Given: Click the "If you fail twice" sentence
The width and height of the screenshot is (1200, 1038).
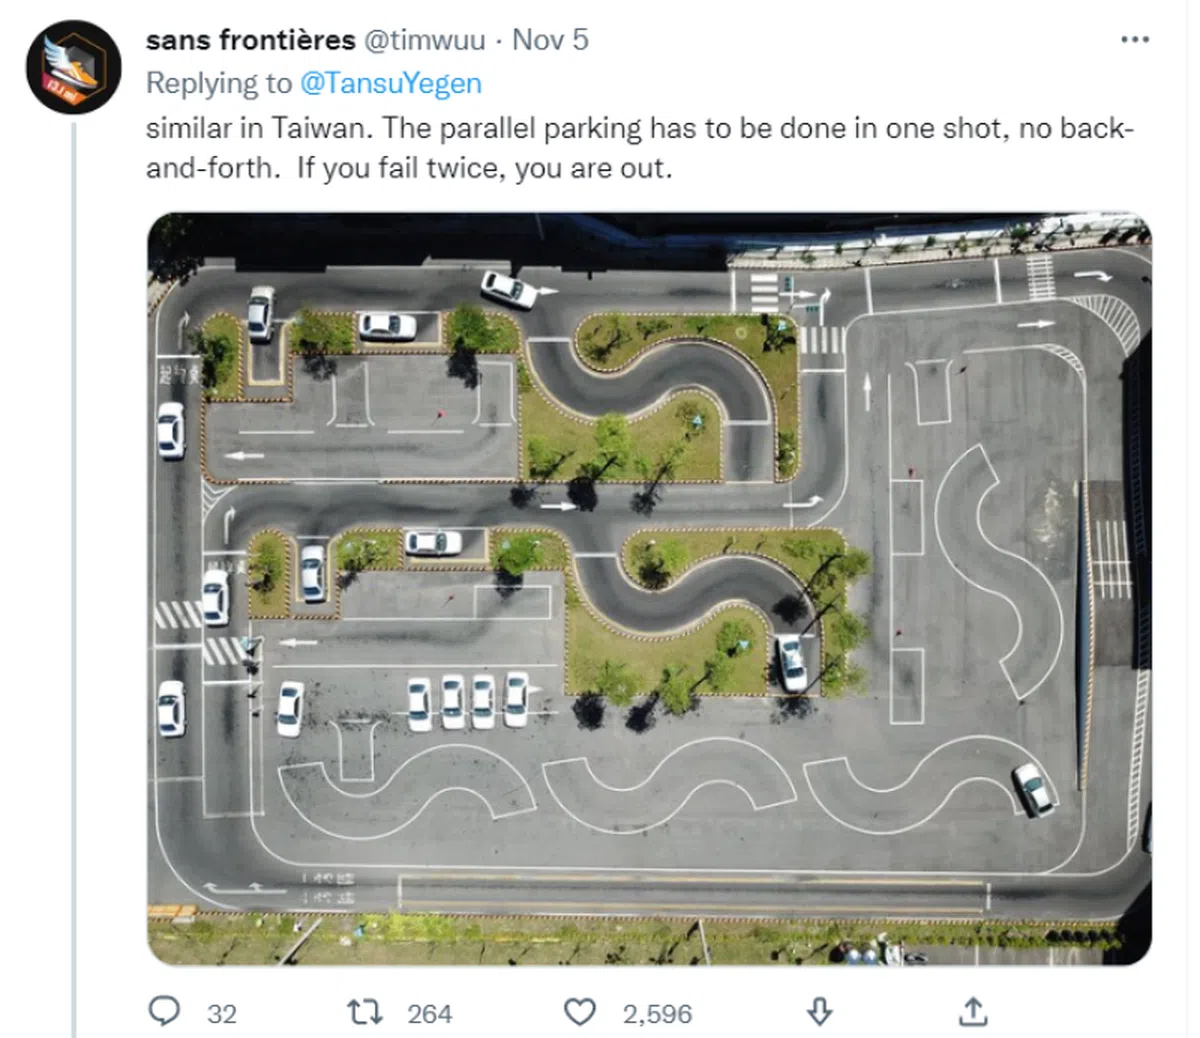Looking at the screenshot, I should pyautogui.click(x=484, y=168).
